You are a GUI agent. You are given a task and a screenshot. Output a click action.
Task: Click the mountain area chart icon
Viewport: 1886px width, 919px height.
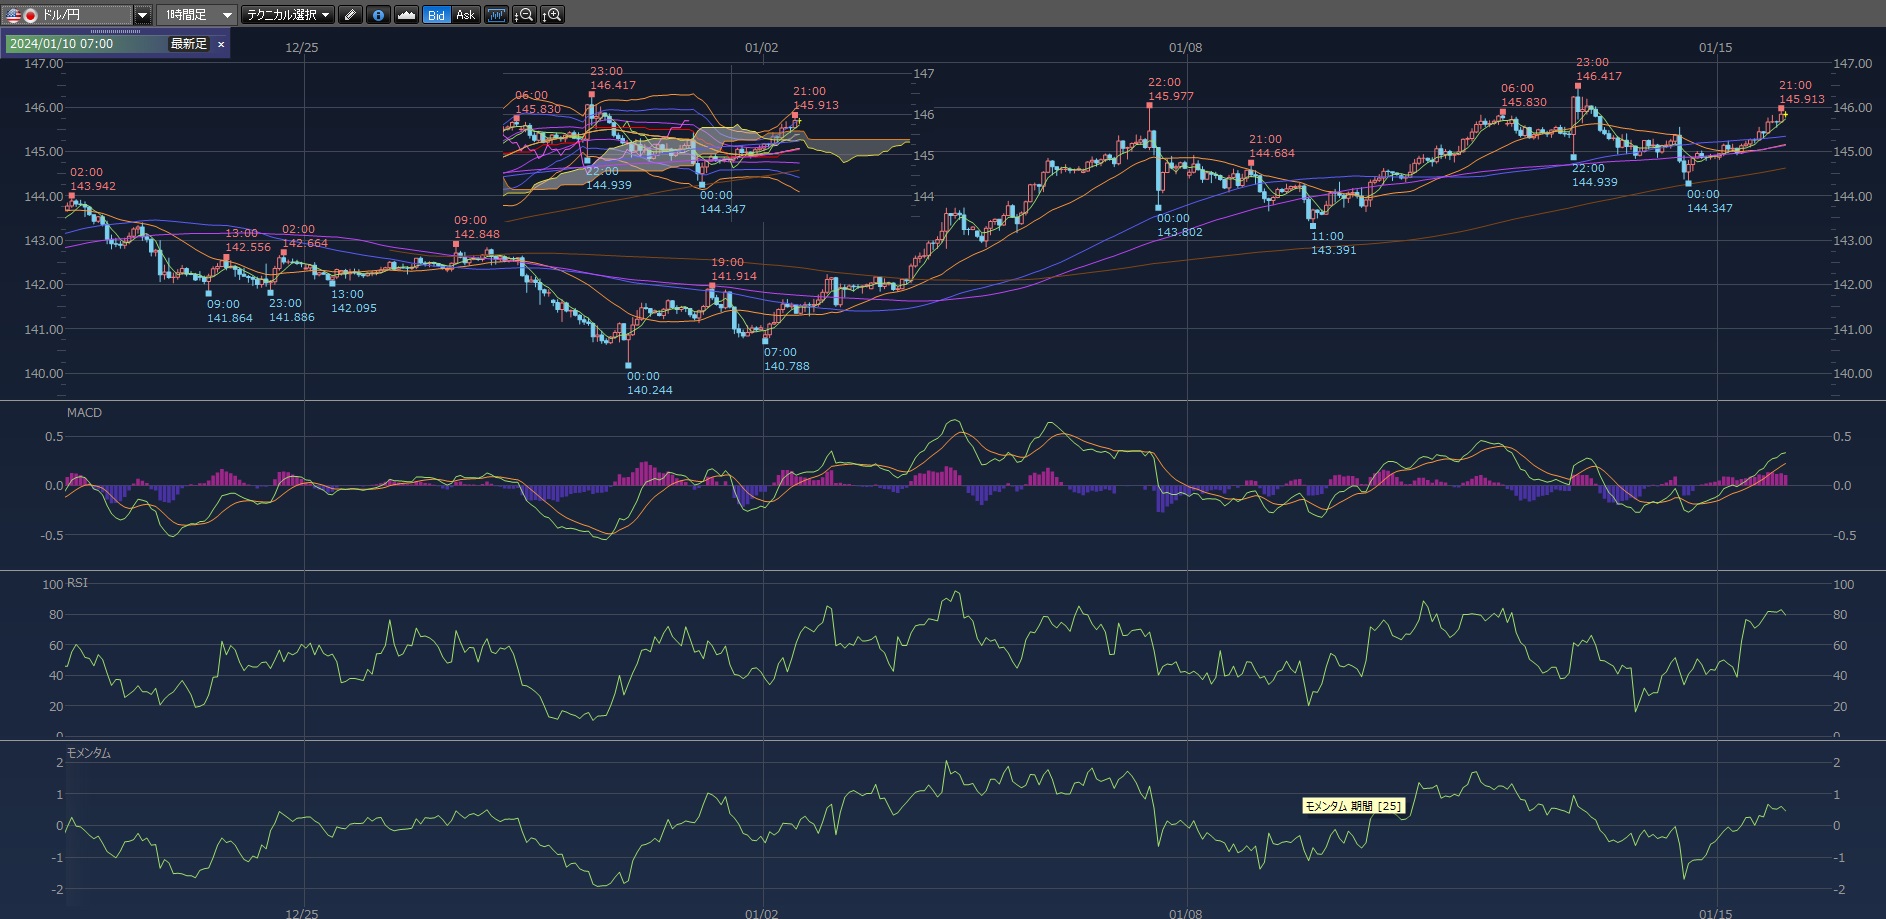[x=406, y=15]
